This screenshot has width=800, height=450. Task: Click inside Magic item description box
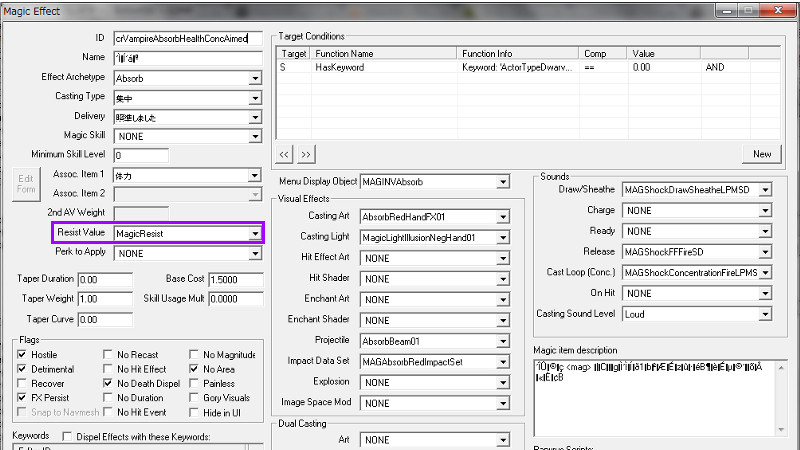[655, 398]
